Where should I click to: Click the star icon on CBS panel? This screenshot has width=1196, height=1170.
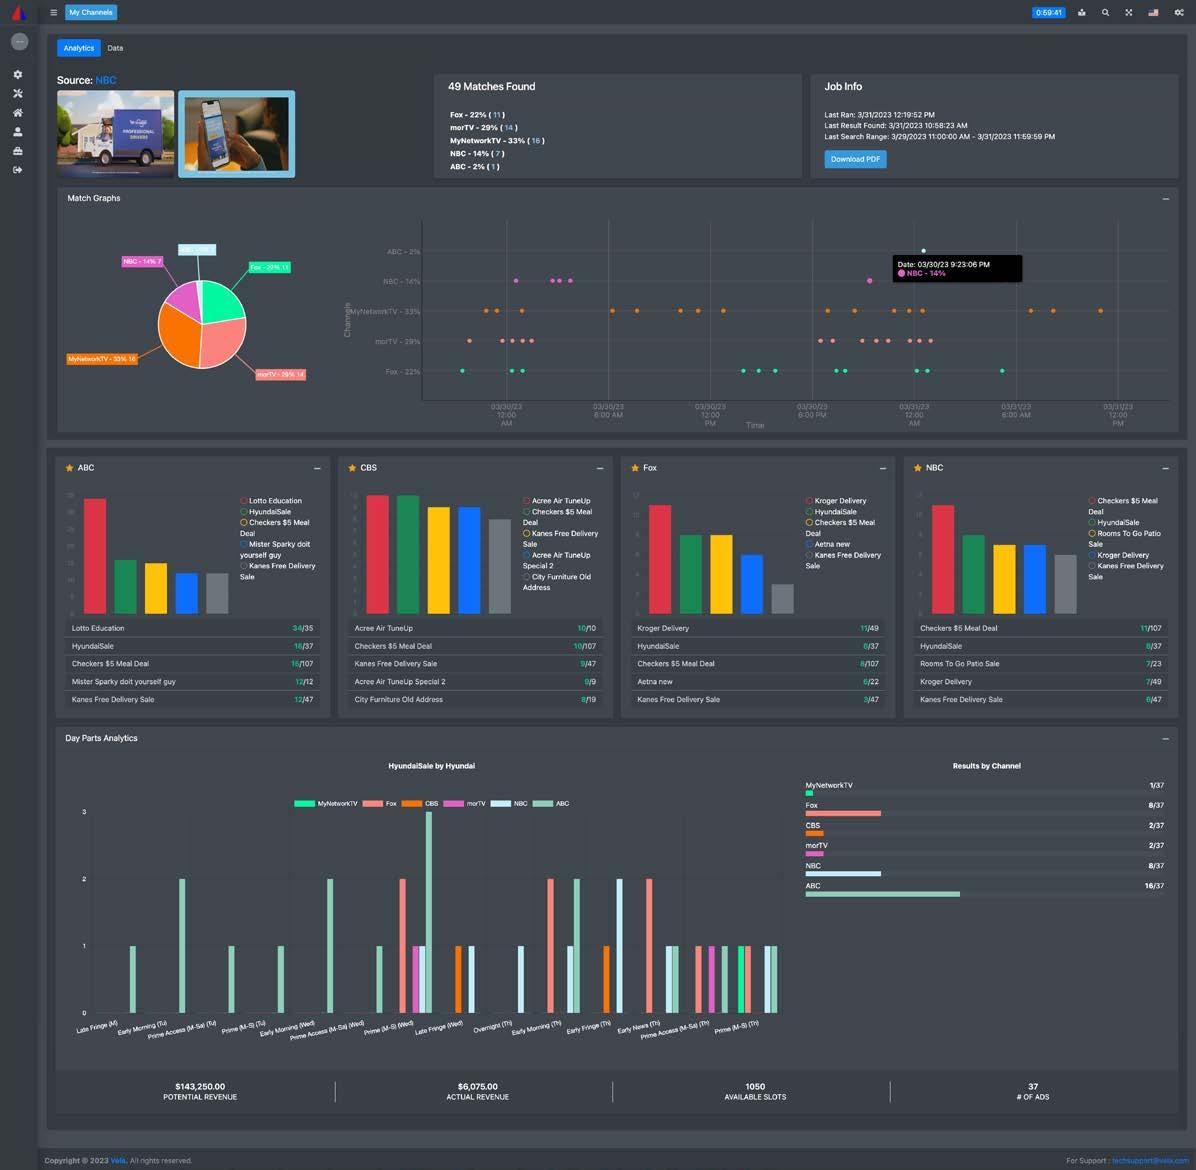[352, 468]
